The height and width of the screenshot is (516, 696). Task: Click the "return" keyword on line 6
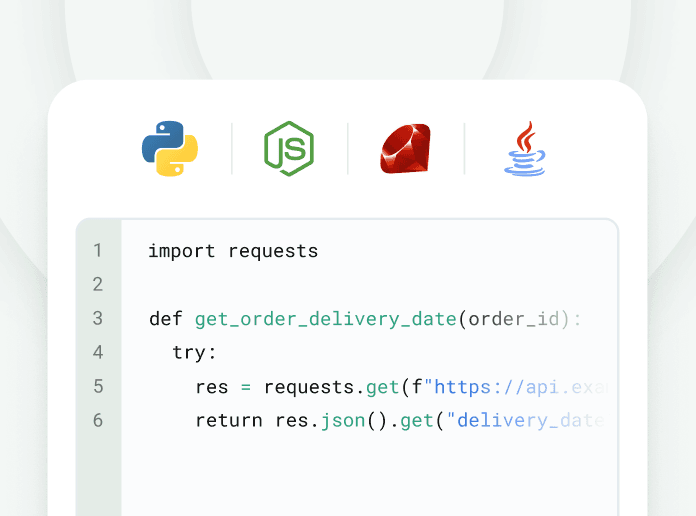(229, 421)
